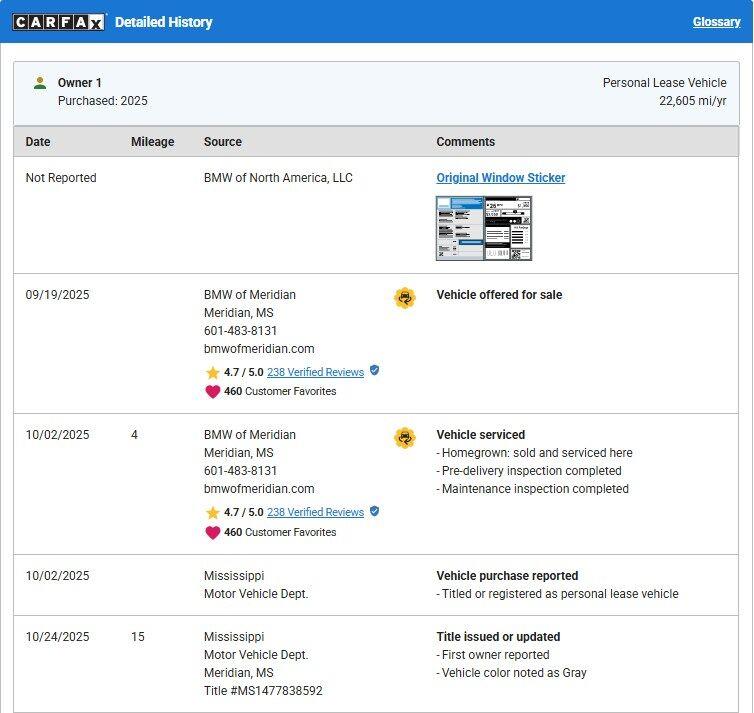
Task: Click bmwofmeridian.com in 10/02/2025 row
Action: (x=259, y=489)
